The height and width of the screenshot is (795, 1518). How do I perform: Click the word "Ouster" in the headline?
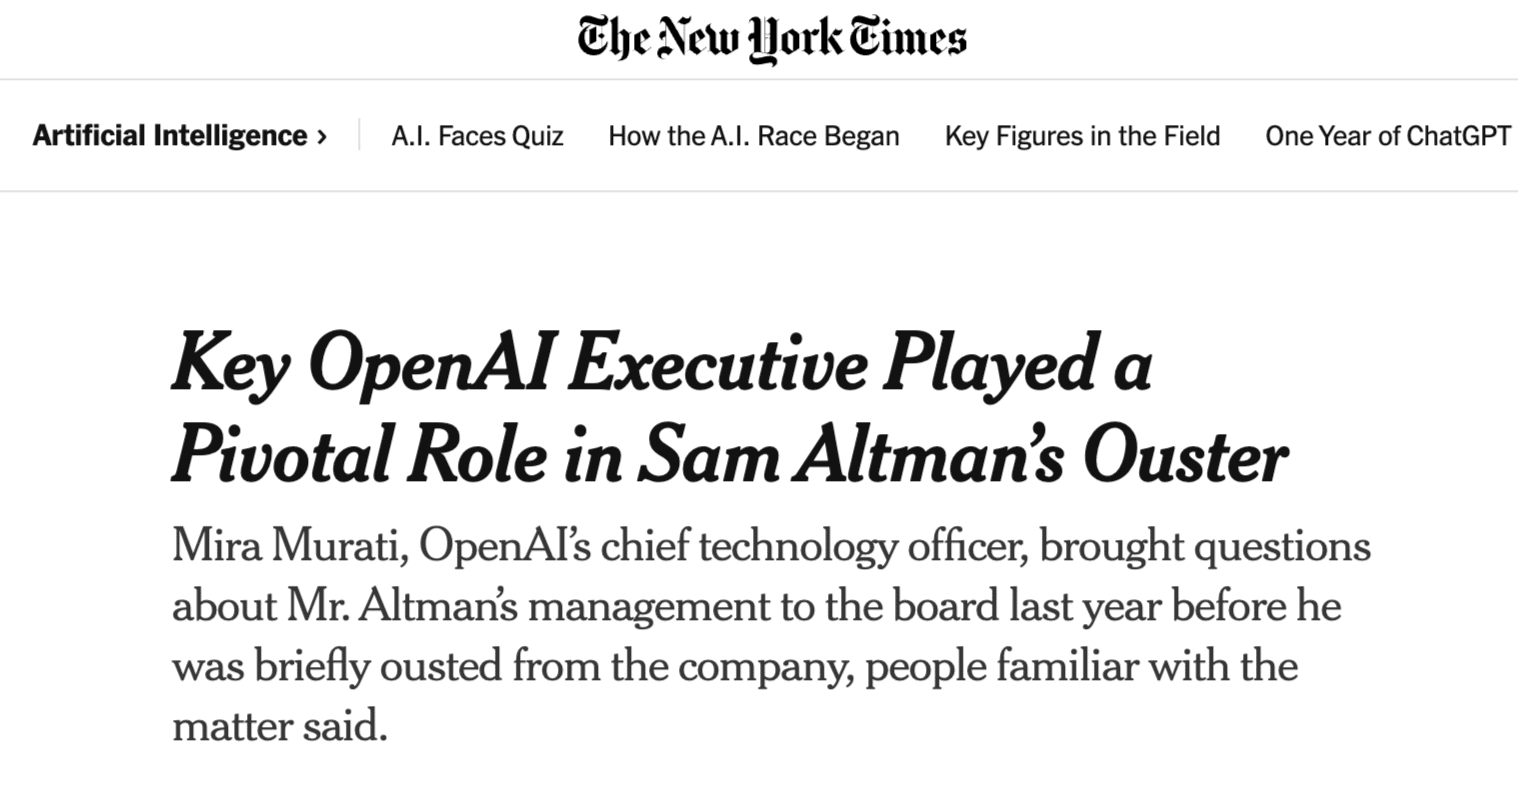[x=1185, y=457]
